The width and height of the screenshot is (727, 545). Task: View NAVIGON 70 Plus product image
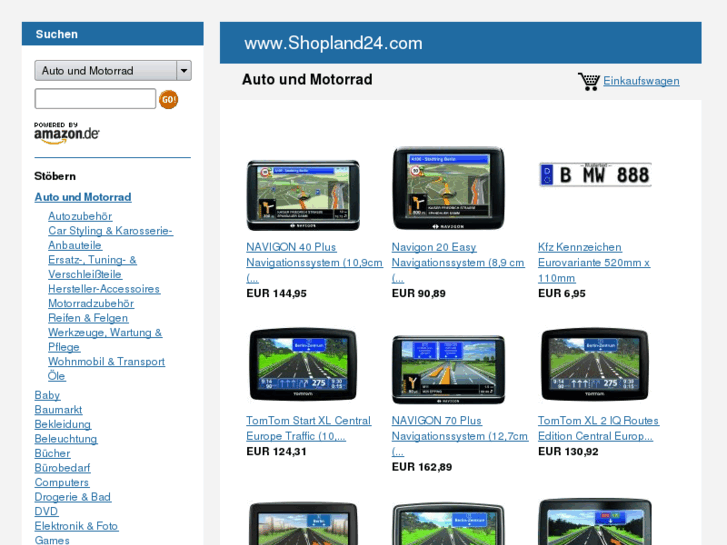pyautogui.click(x=448, y=370)
